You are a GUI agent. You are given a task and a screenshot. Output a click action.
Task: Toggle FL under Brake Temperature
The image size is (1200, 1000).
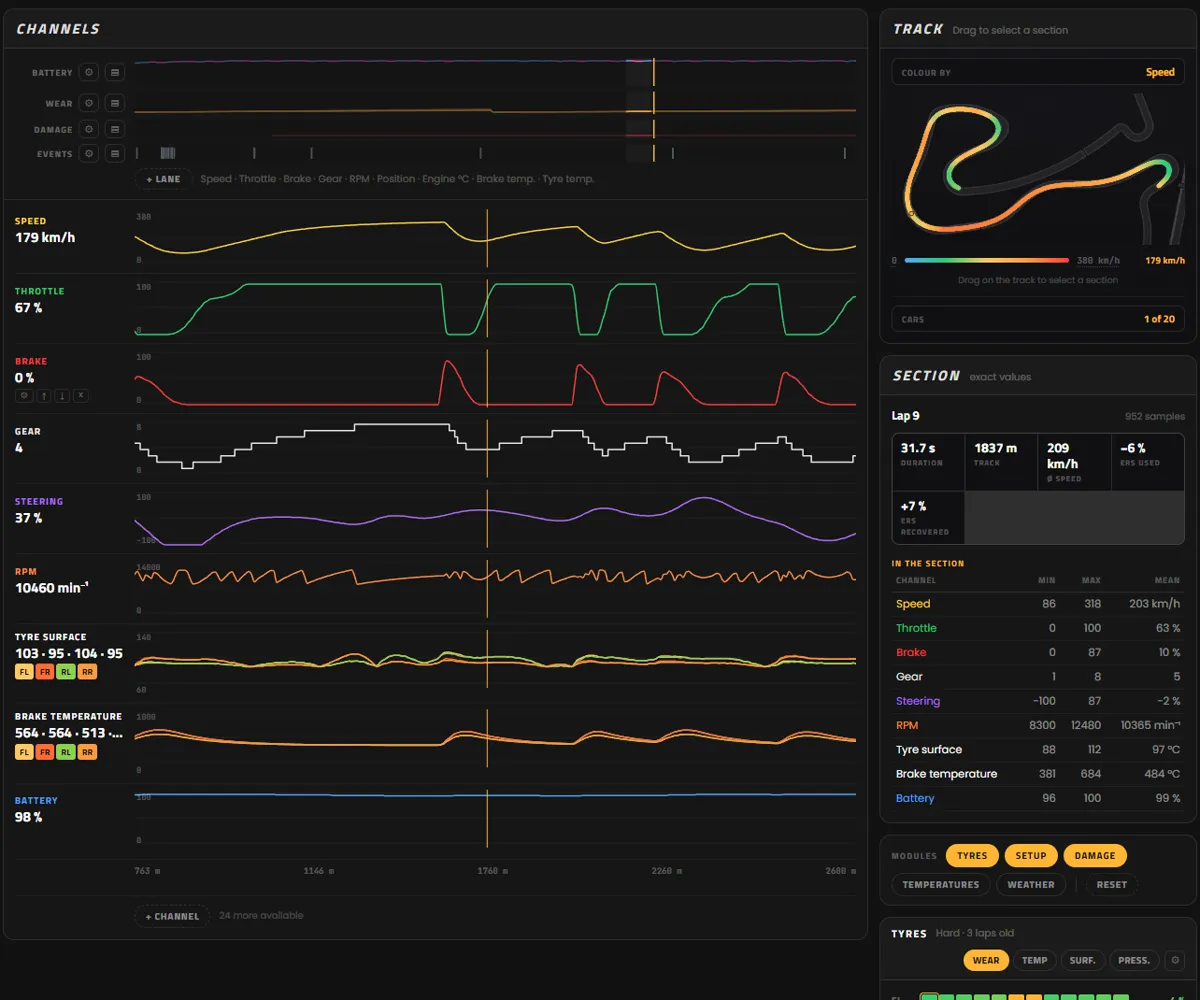click(x=24, y=752)
